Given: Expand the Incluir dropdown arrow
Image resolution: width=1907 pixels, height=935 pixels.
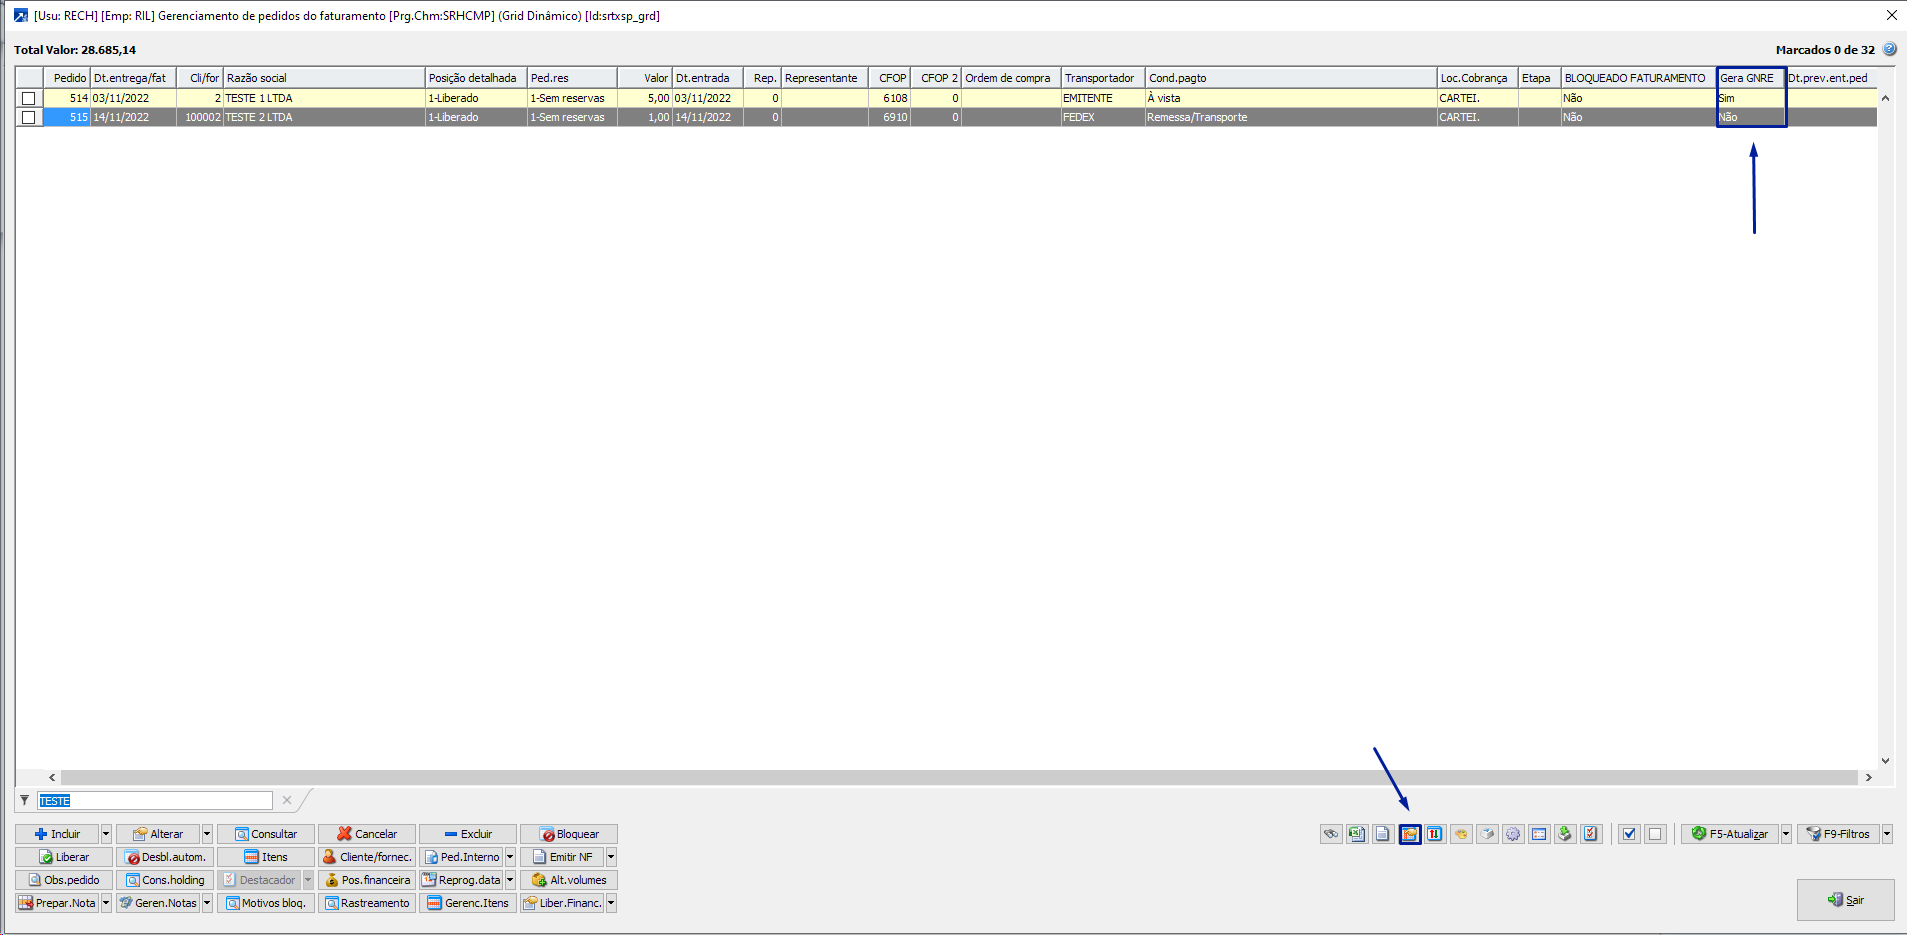Looking at the screenshot, I should coord(106,834).
